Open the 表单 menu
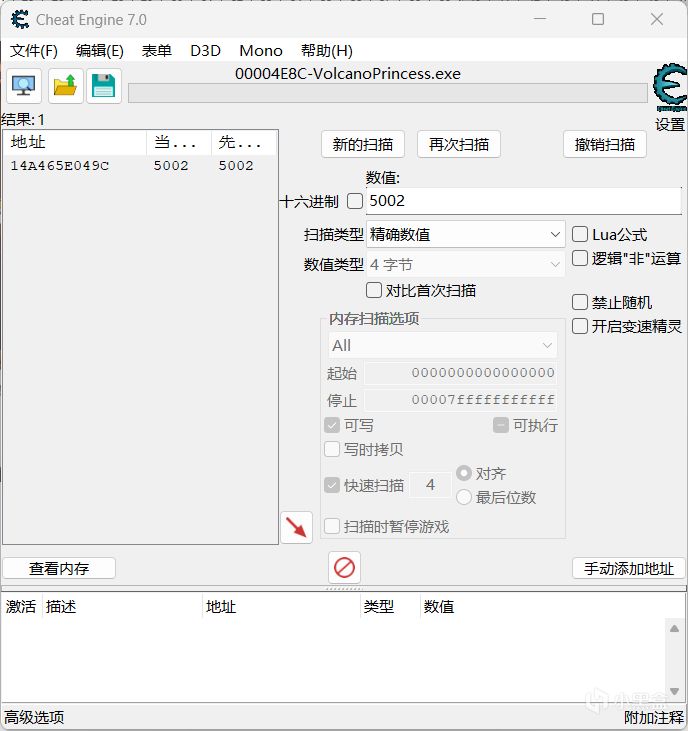688x731 pixels. tap(157, 50)
